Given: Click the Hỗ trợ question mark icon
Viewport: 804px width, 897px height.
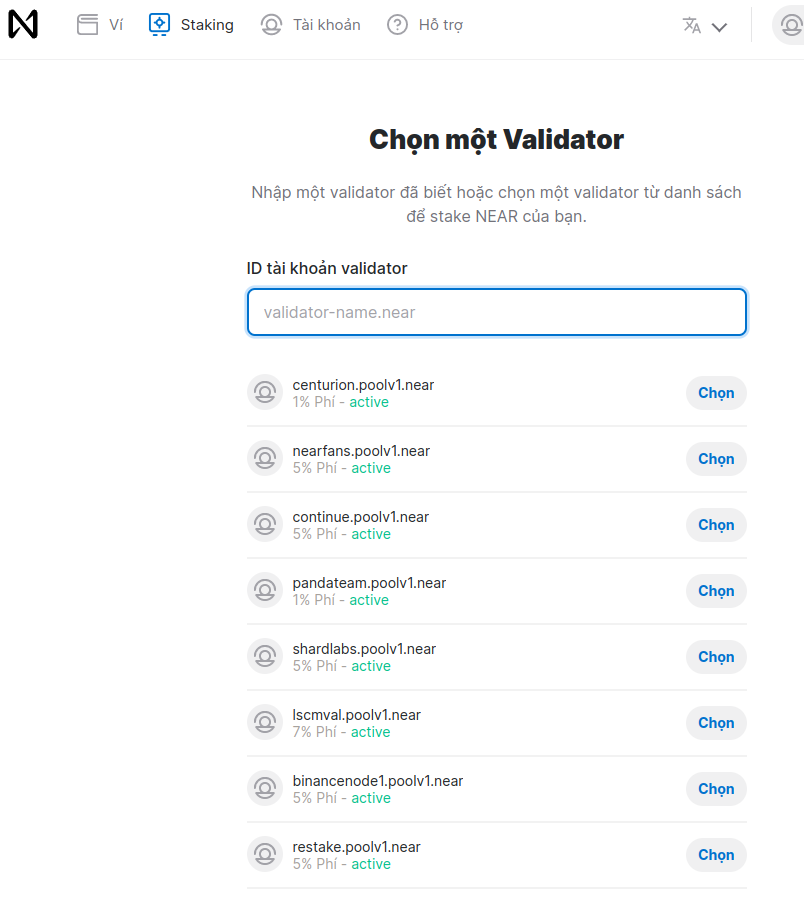Looking at the screenshot, I should tap(397, 25).
